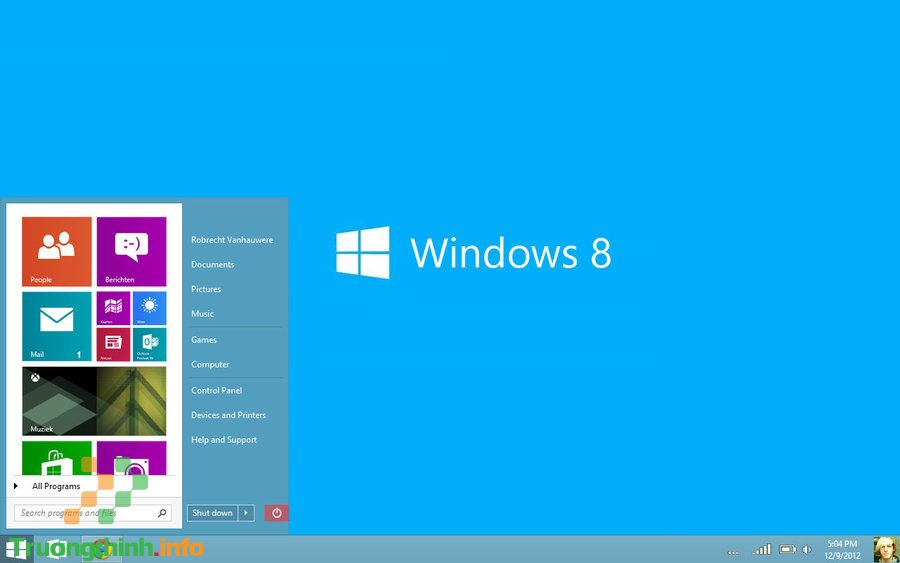Click the battery tray icon
Viewport: 900px width, 563px height.
pyautogui.click(x=788, y=550)
